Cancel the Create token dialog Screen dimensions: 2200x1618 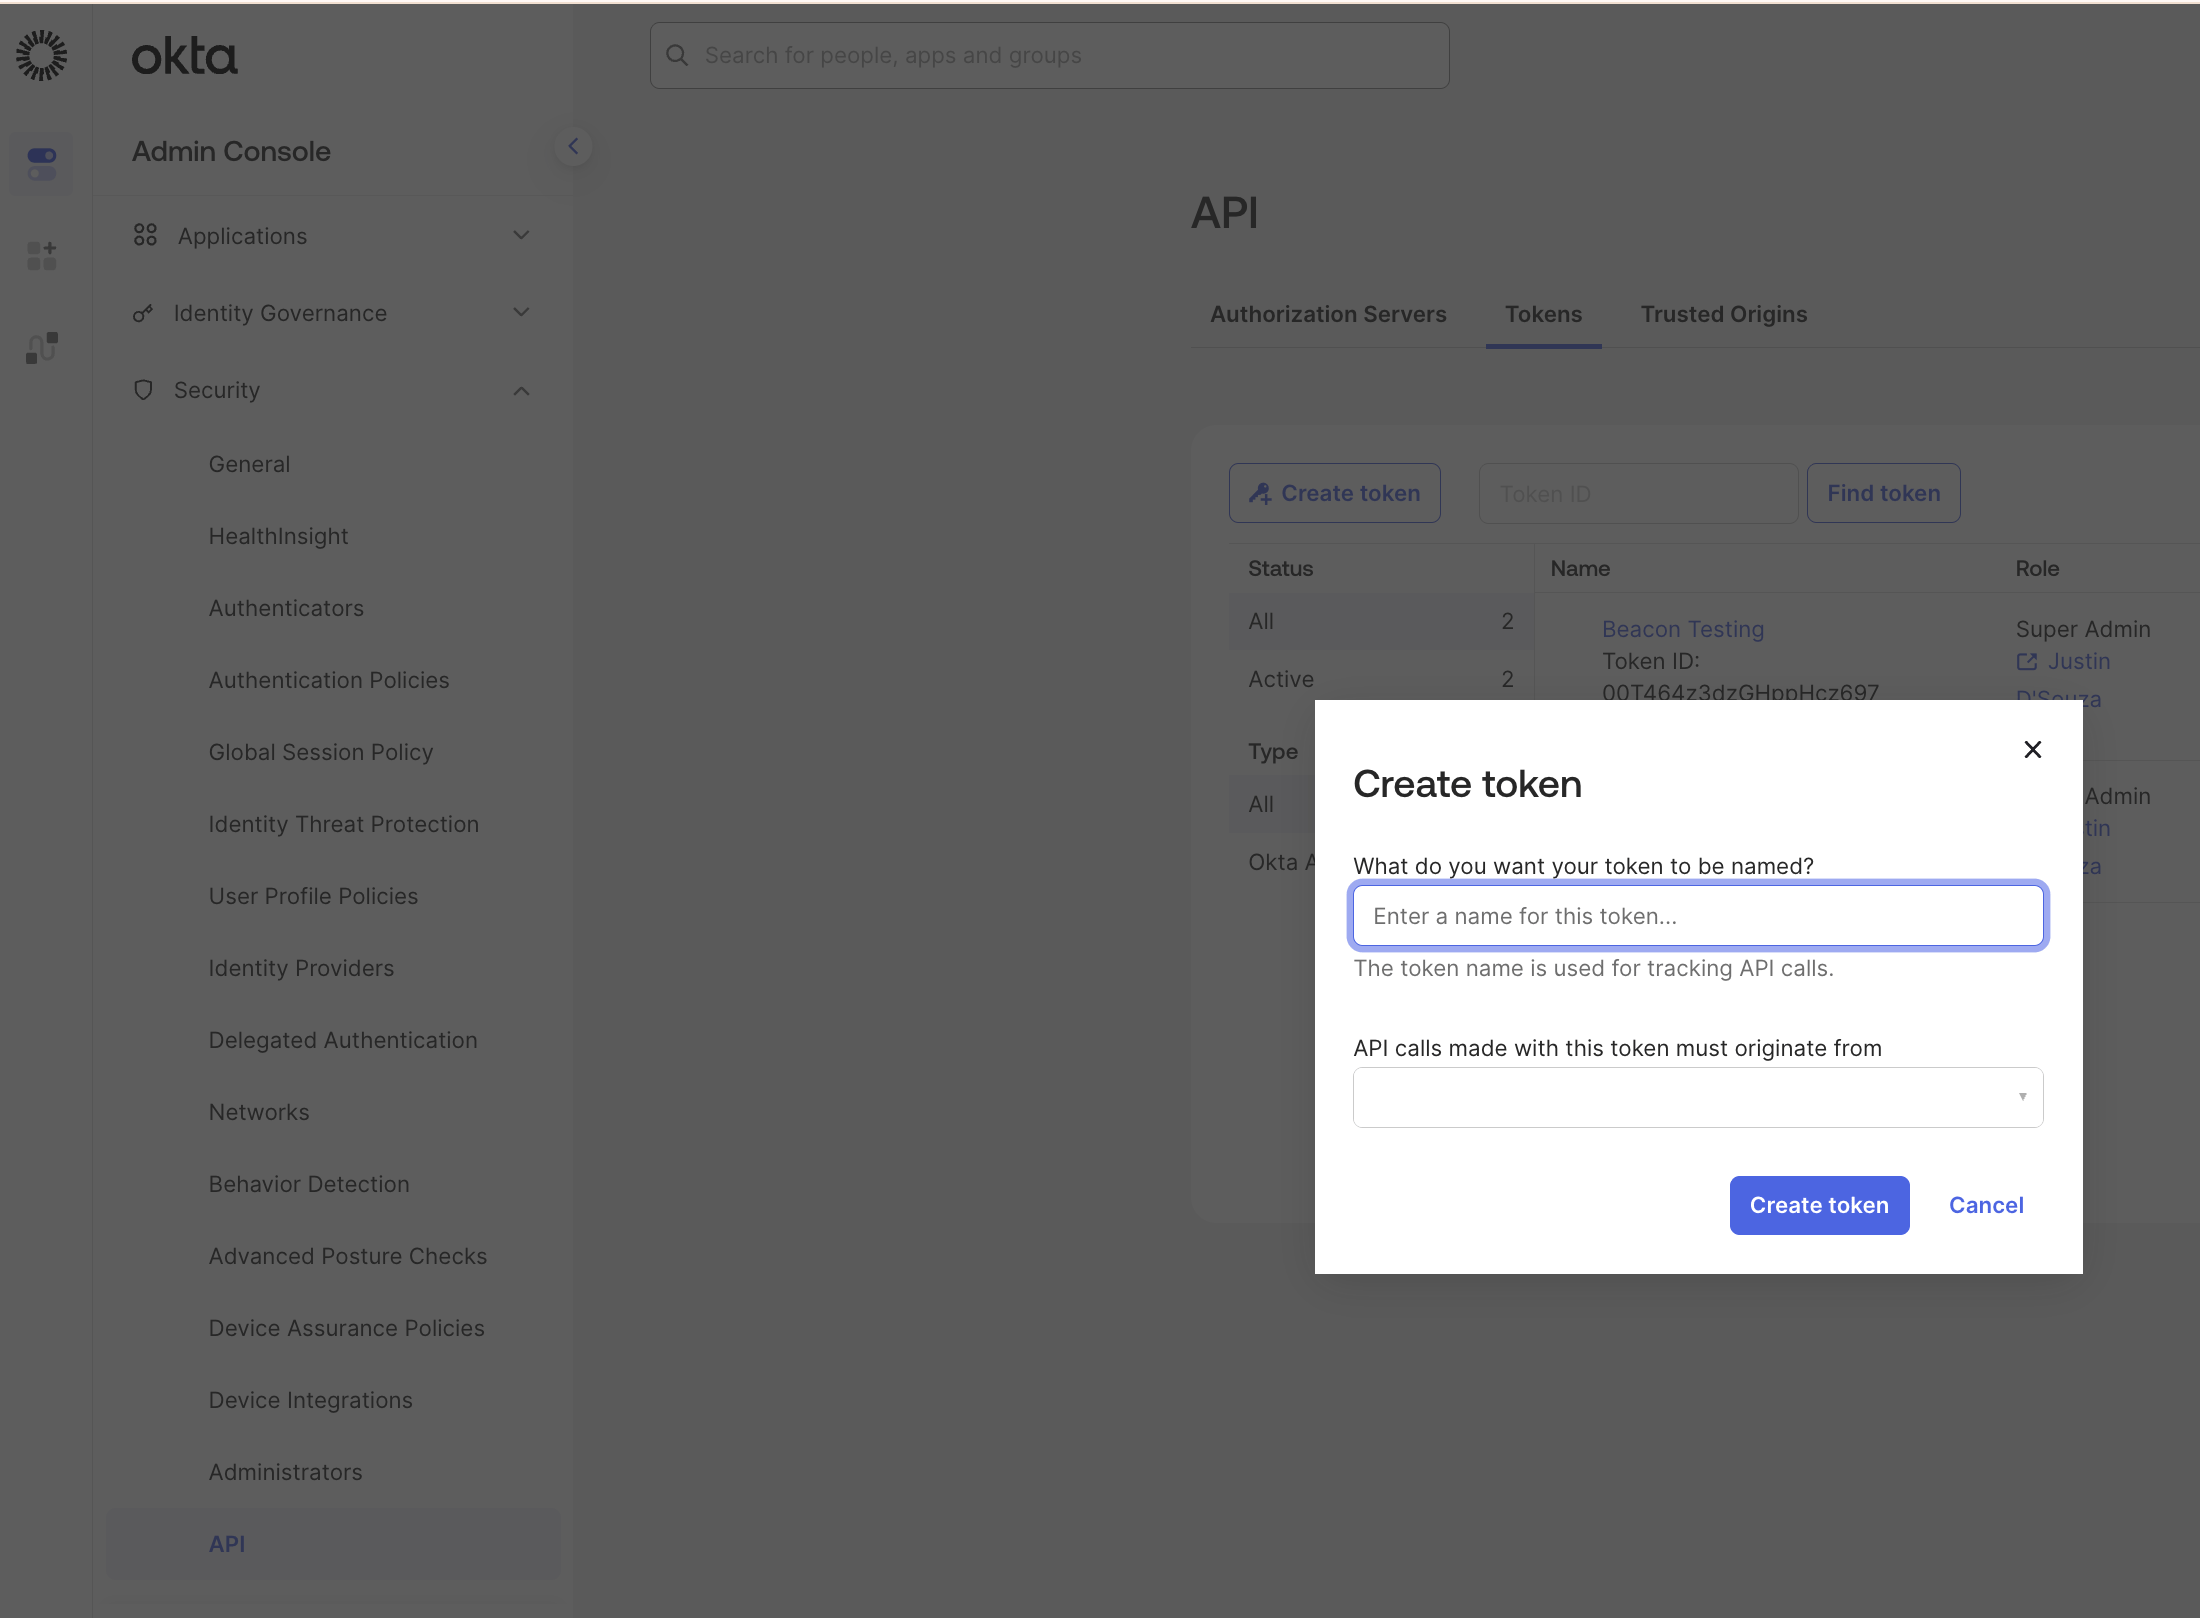coord(1986,1205)
